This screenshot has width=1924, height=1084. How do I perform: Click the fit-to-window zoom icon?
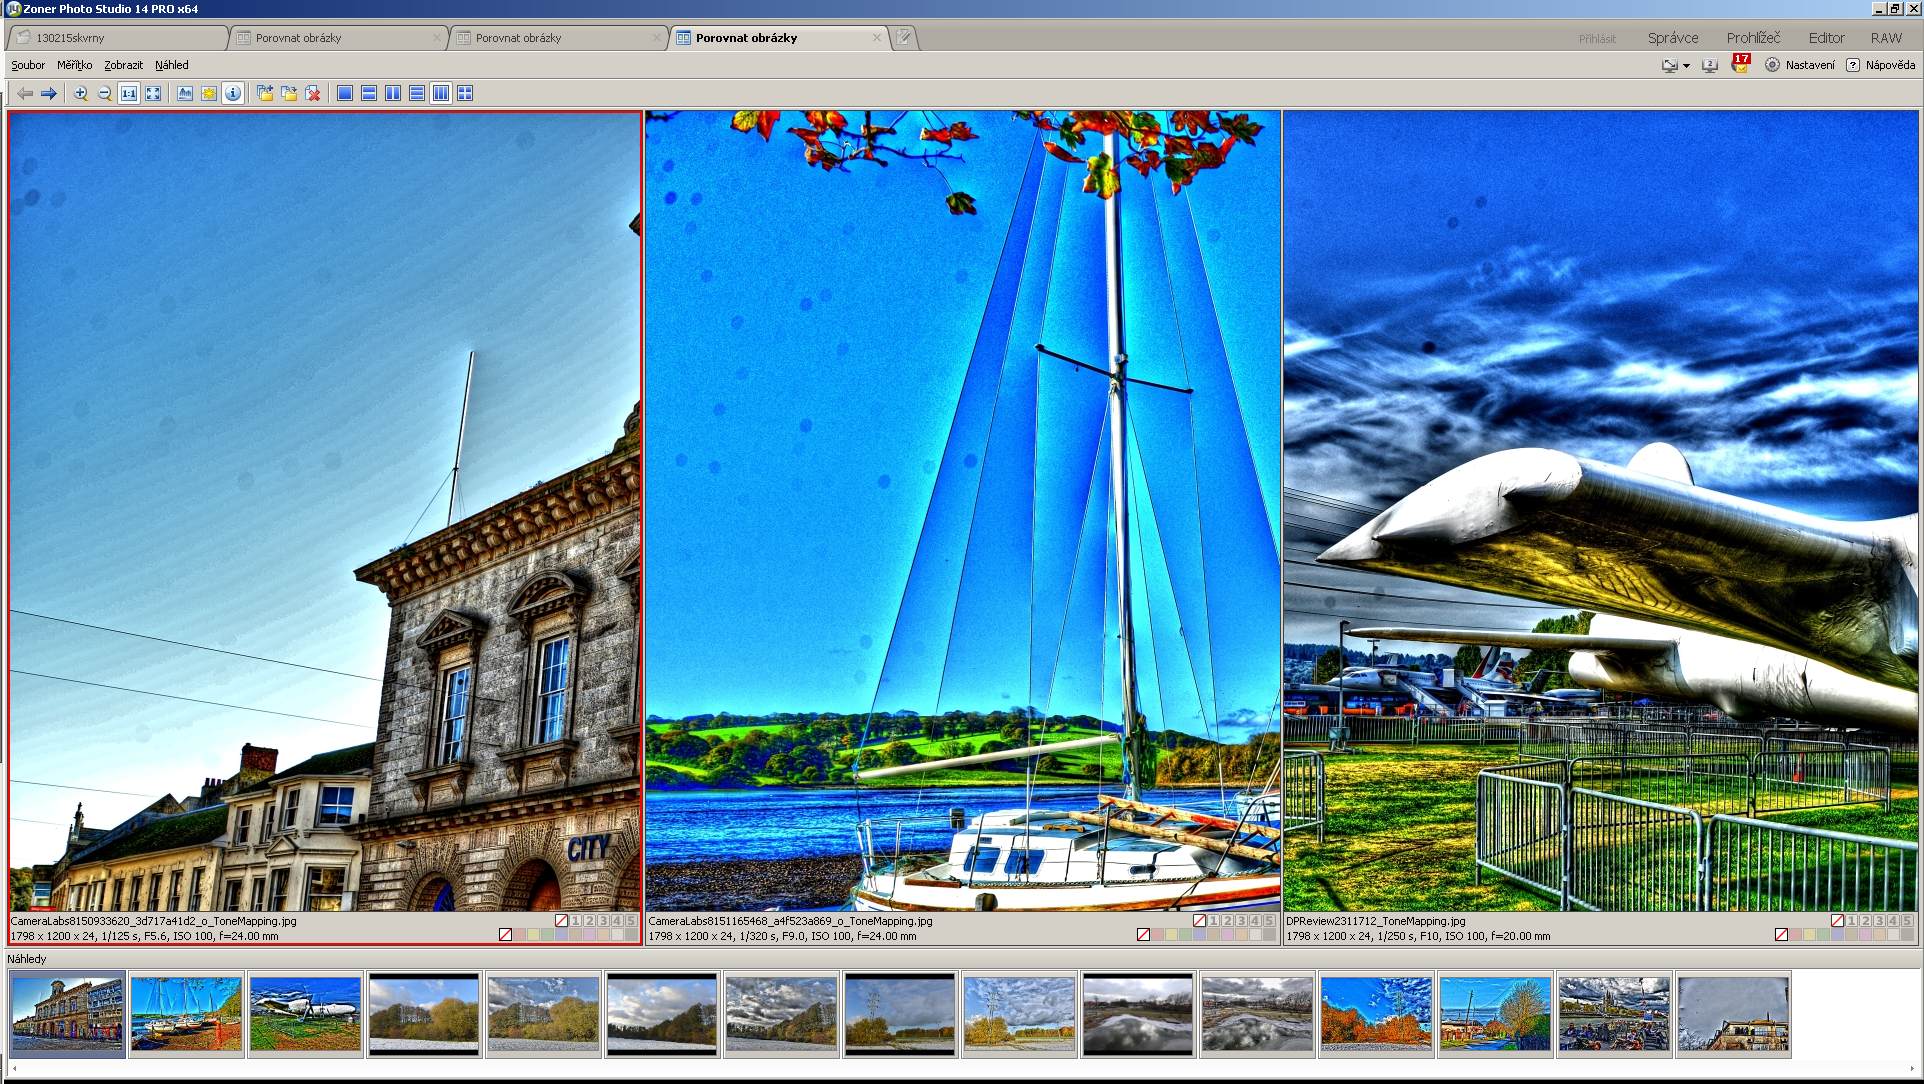153,93
